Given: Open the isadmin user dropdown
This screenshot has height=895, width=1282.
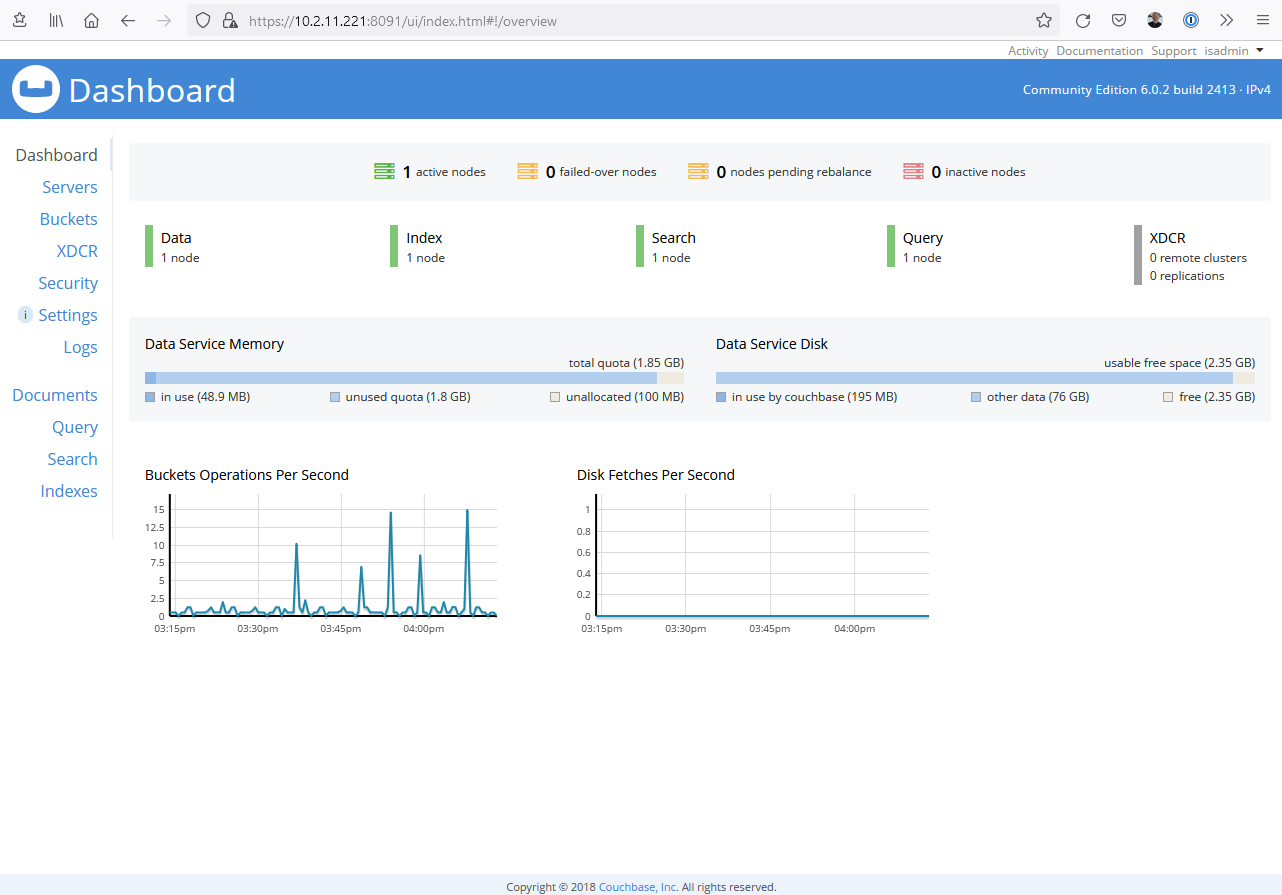Looking at the screenshot, I should tap(1233, 50).
